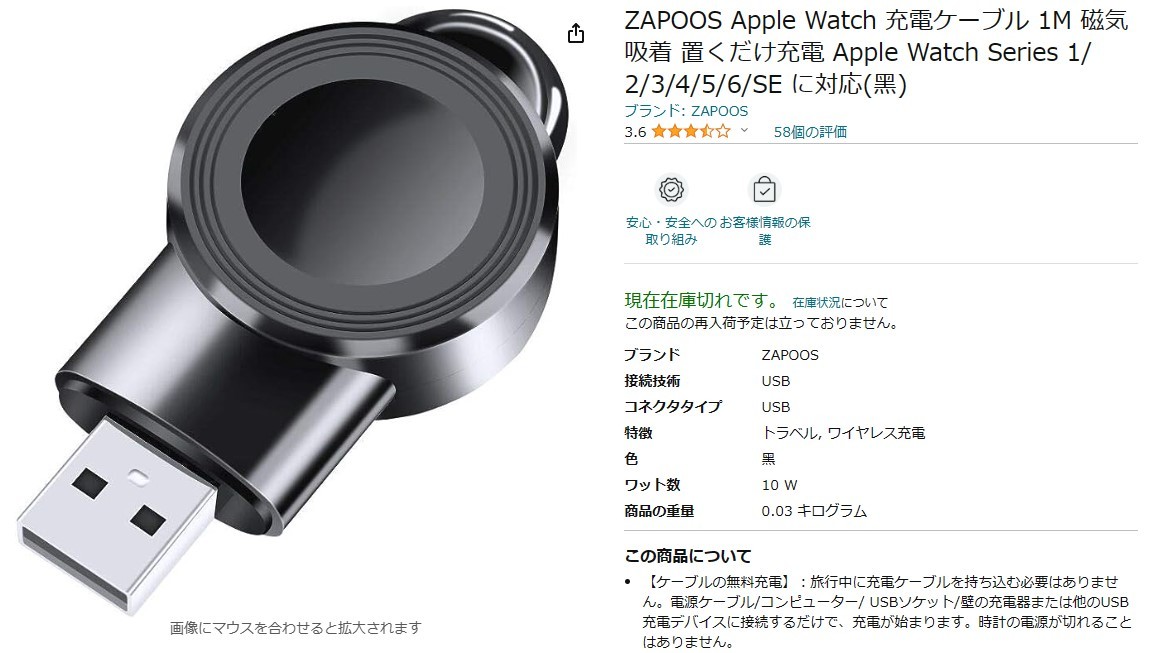1159x653 pixels.
Task: Click the お客様情報の保護 text link
Action: pos(765,231)
